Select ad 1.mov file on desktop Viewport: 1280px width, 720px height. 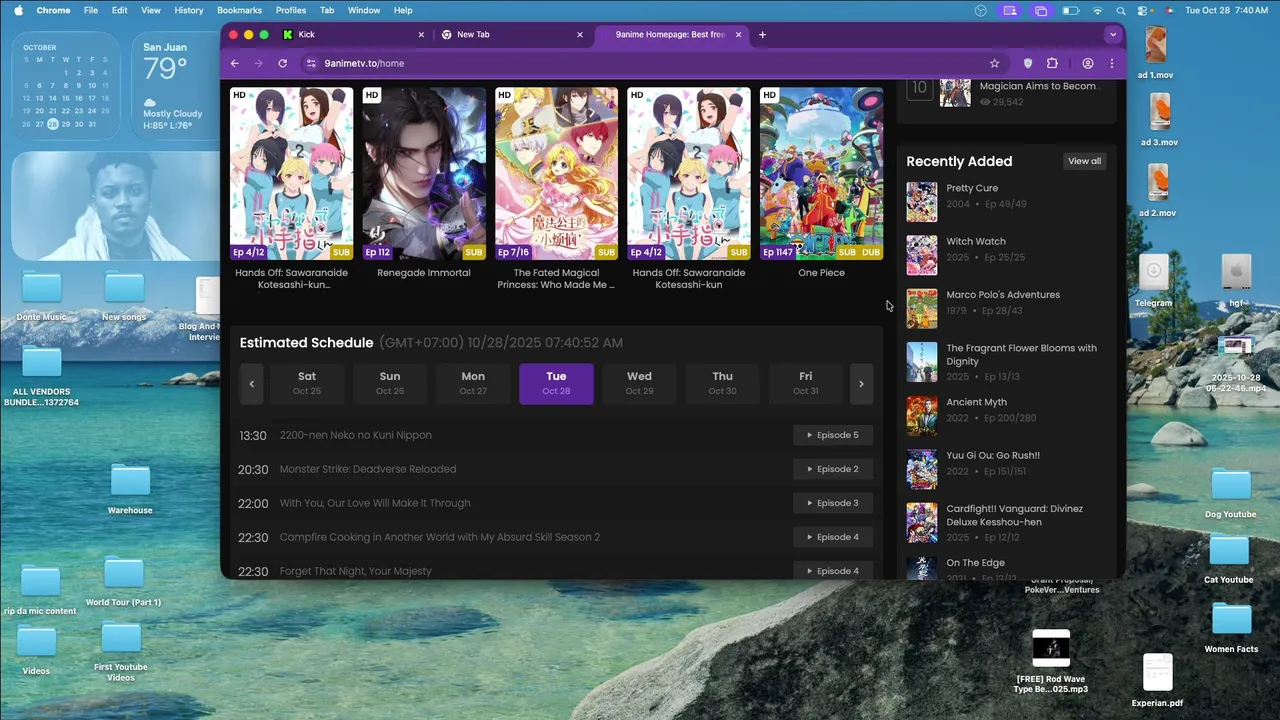[1156, 53]
